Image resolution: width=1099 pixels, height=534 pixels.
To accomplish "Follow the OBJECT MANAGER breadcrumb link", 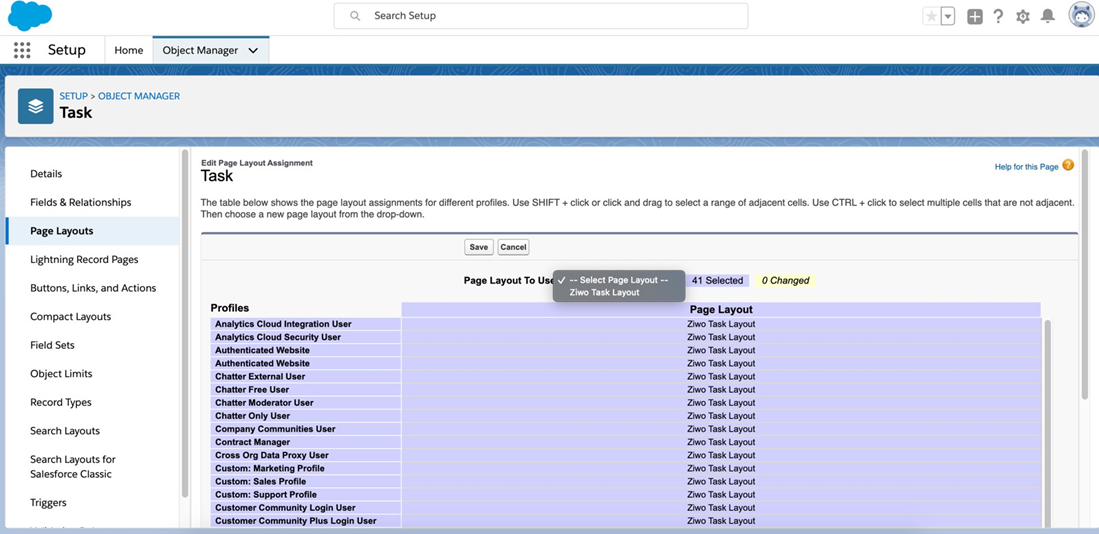I will click(139, 96).
